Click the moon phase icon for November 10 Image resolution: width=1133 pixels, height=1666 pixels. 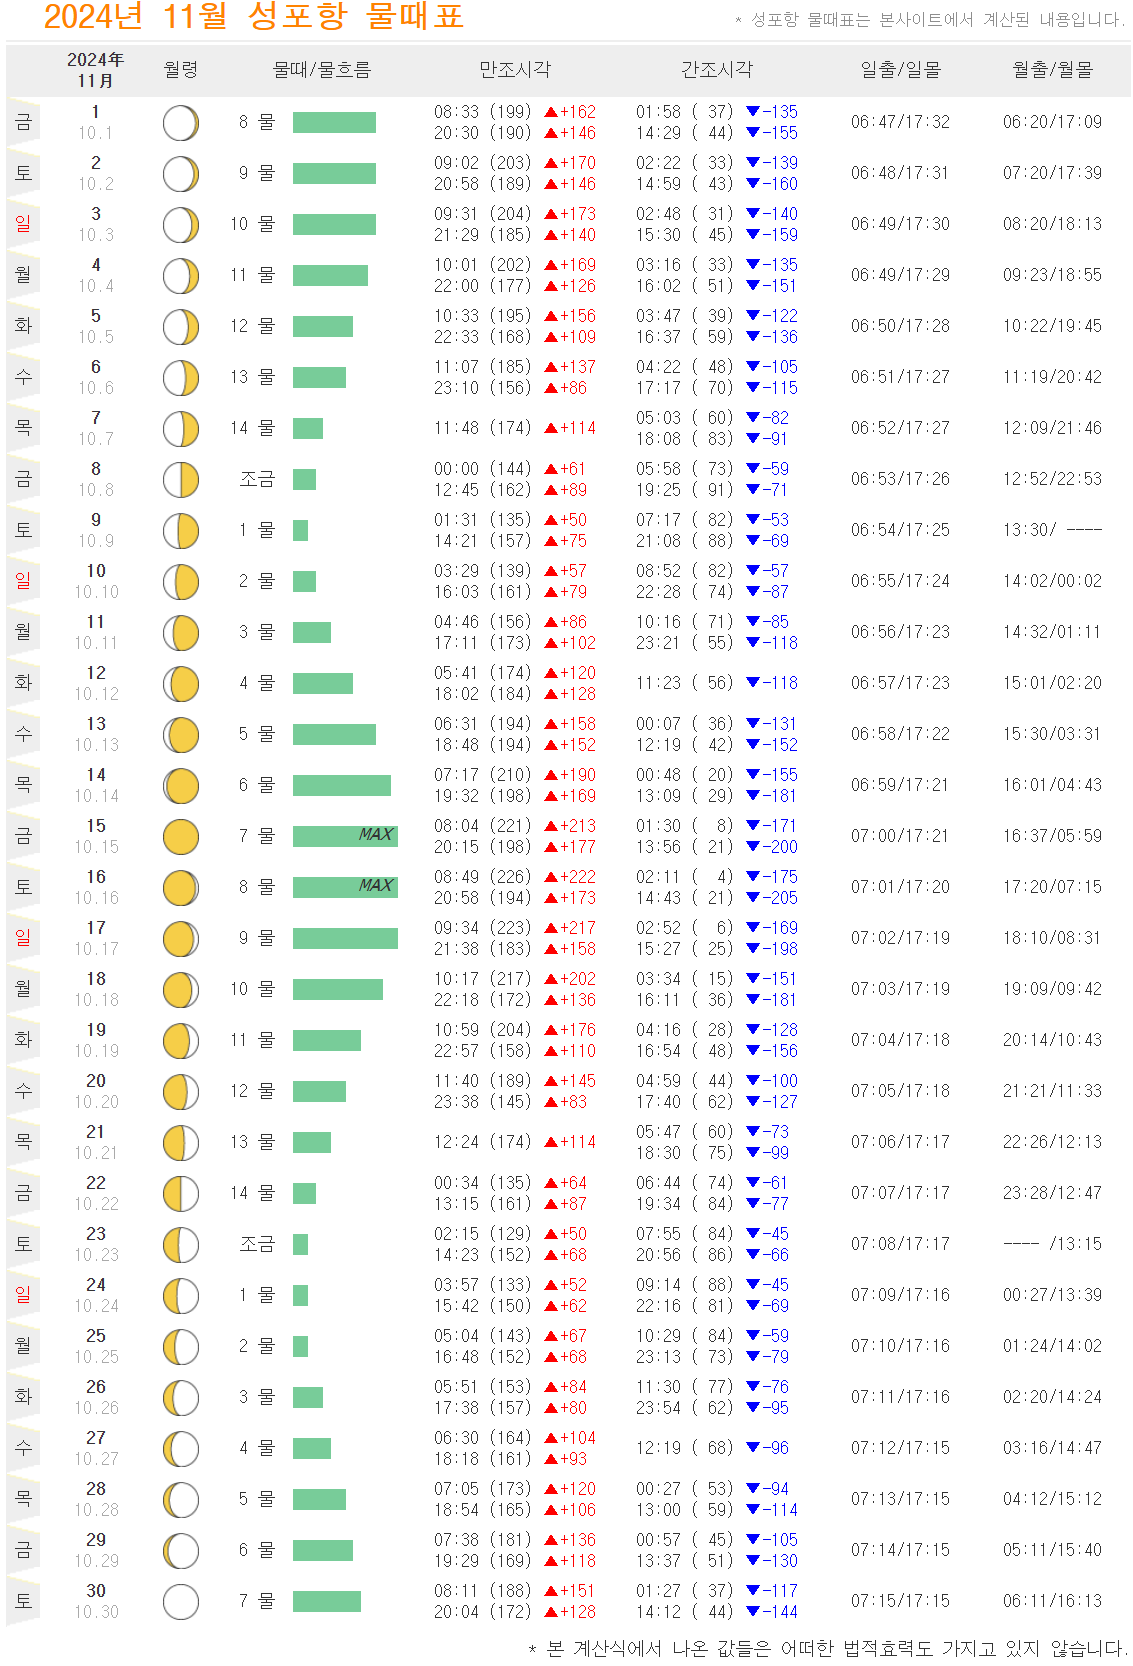(x=181, y=582)
